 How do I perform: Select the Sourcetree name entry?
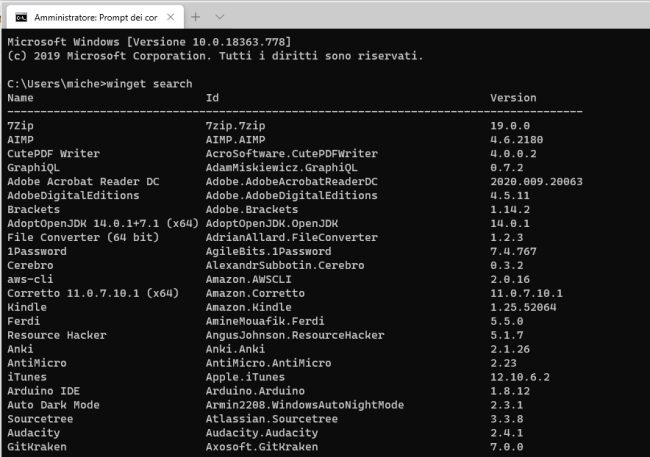[40, 419]
